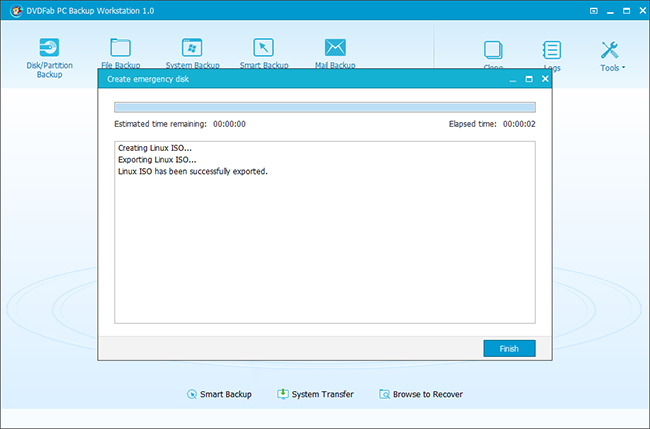Image resolution: width=650 pixels, height=429 pixels.
Task: Click the Create emergency disk title
Action: coord(148,79)
